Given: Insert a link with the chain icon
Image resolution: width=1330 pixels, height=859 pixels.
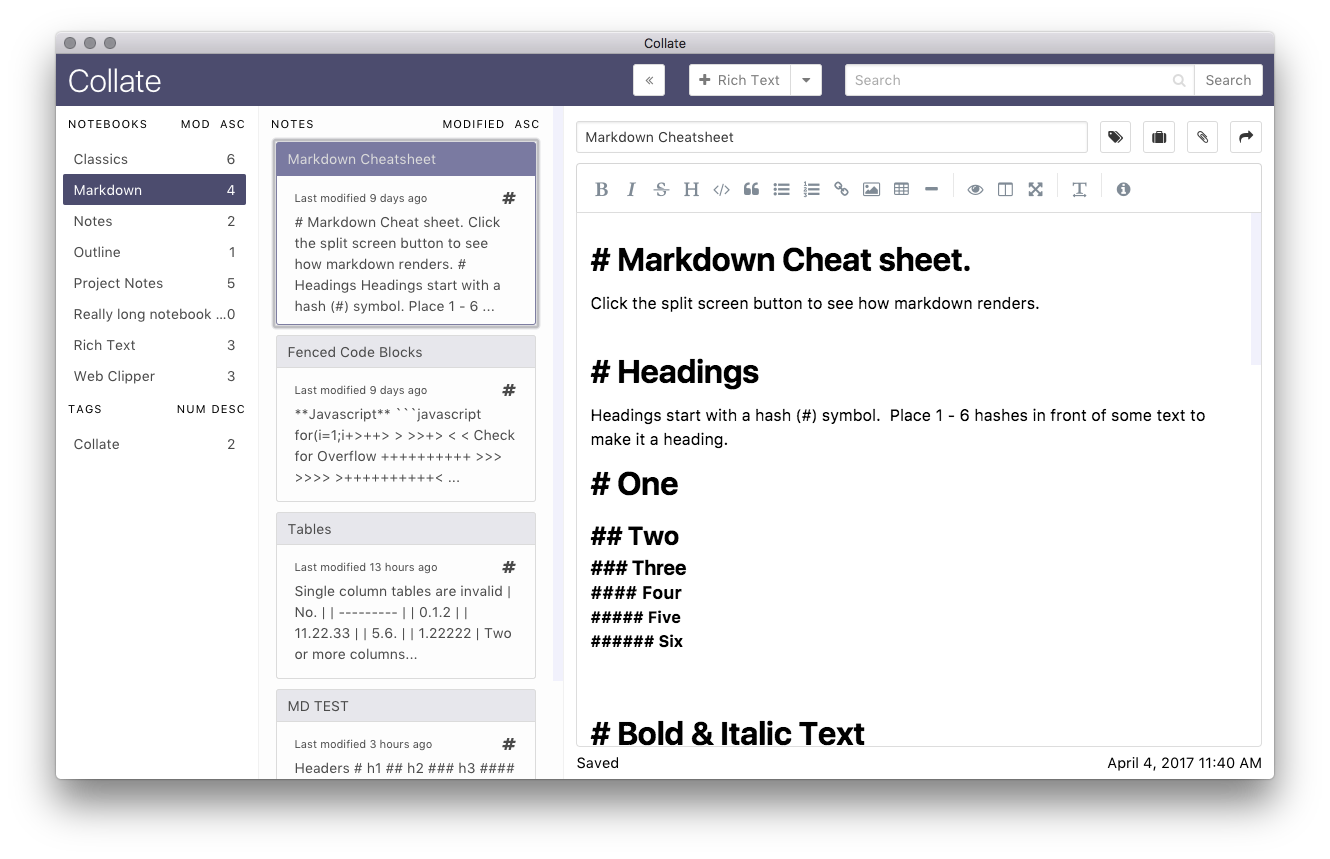Looking at the screenshot, I should (841, 189).
